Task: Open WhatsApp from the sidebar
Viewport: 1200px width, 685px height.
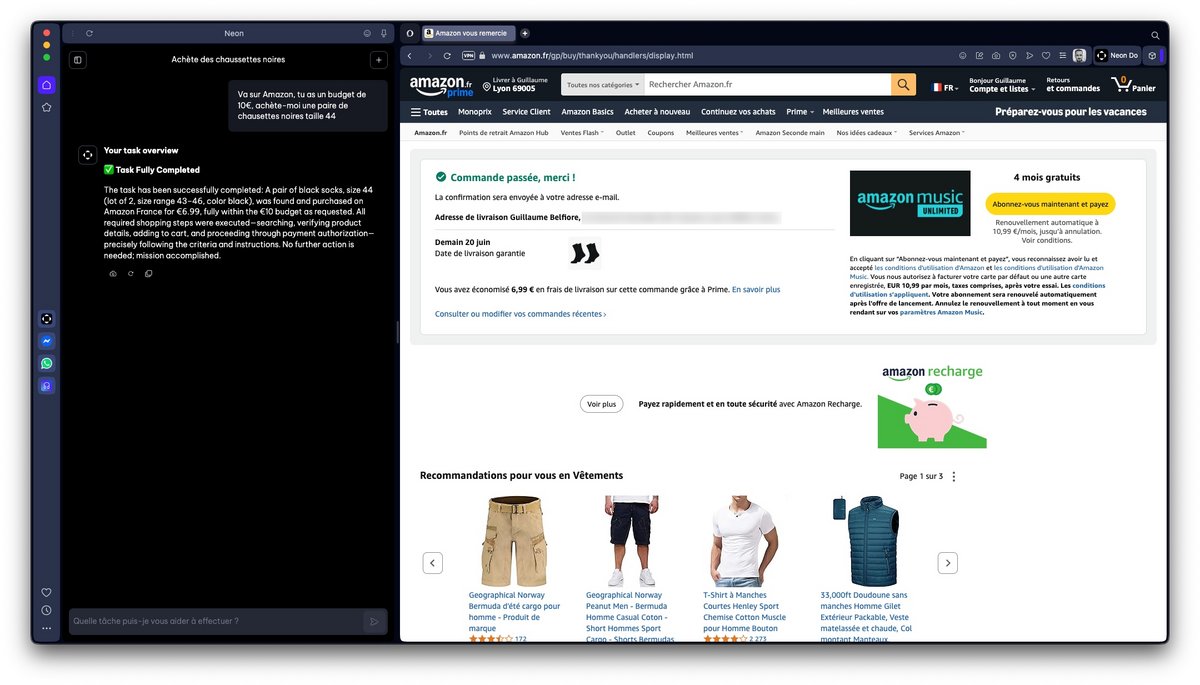Action: coord(46,363)
